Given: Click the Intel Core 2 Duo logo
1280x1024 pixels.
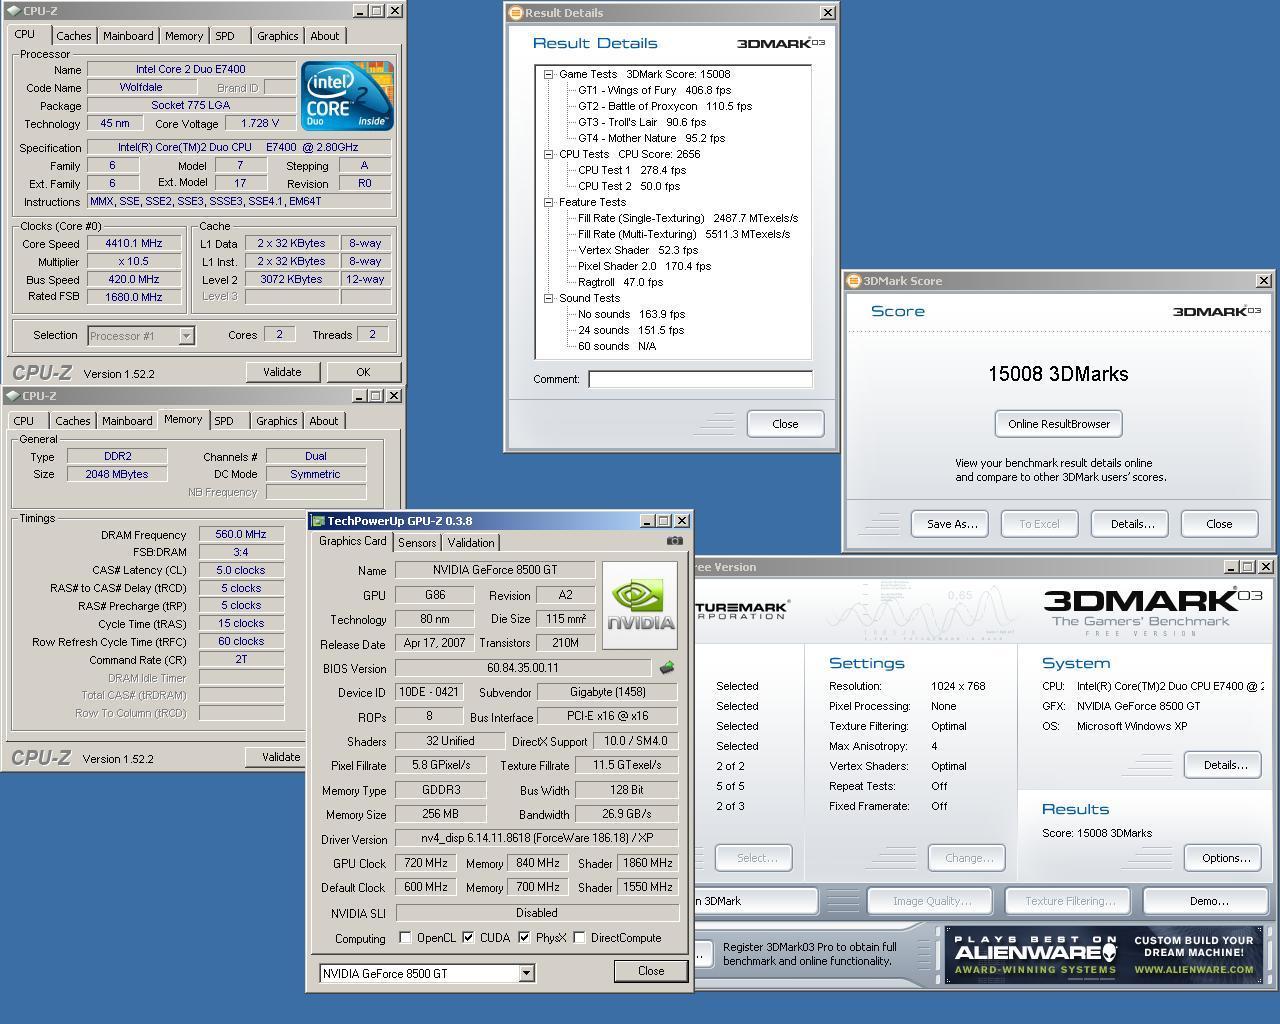Looking at the screenshot, I should point(347,96).
